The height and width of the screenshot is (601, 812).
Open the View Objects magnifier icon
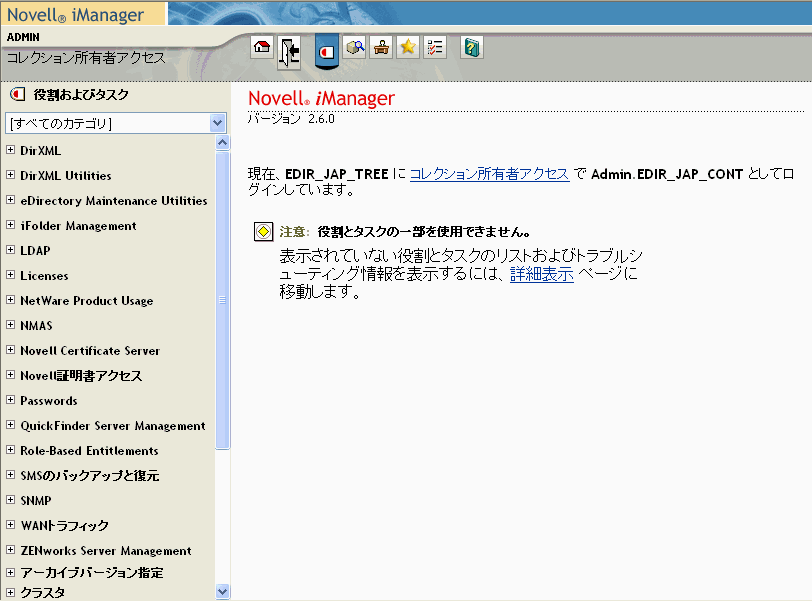[355, 48]
